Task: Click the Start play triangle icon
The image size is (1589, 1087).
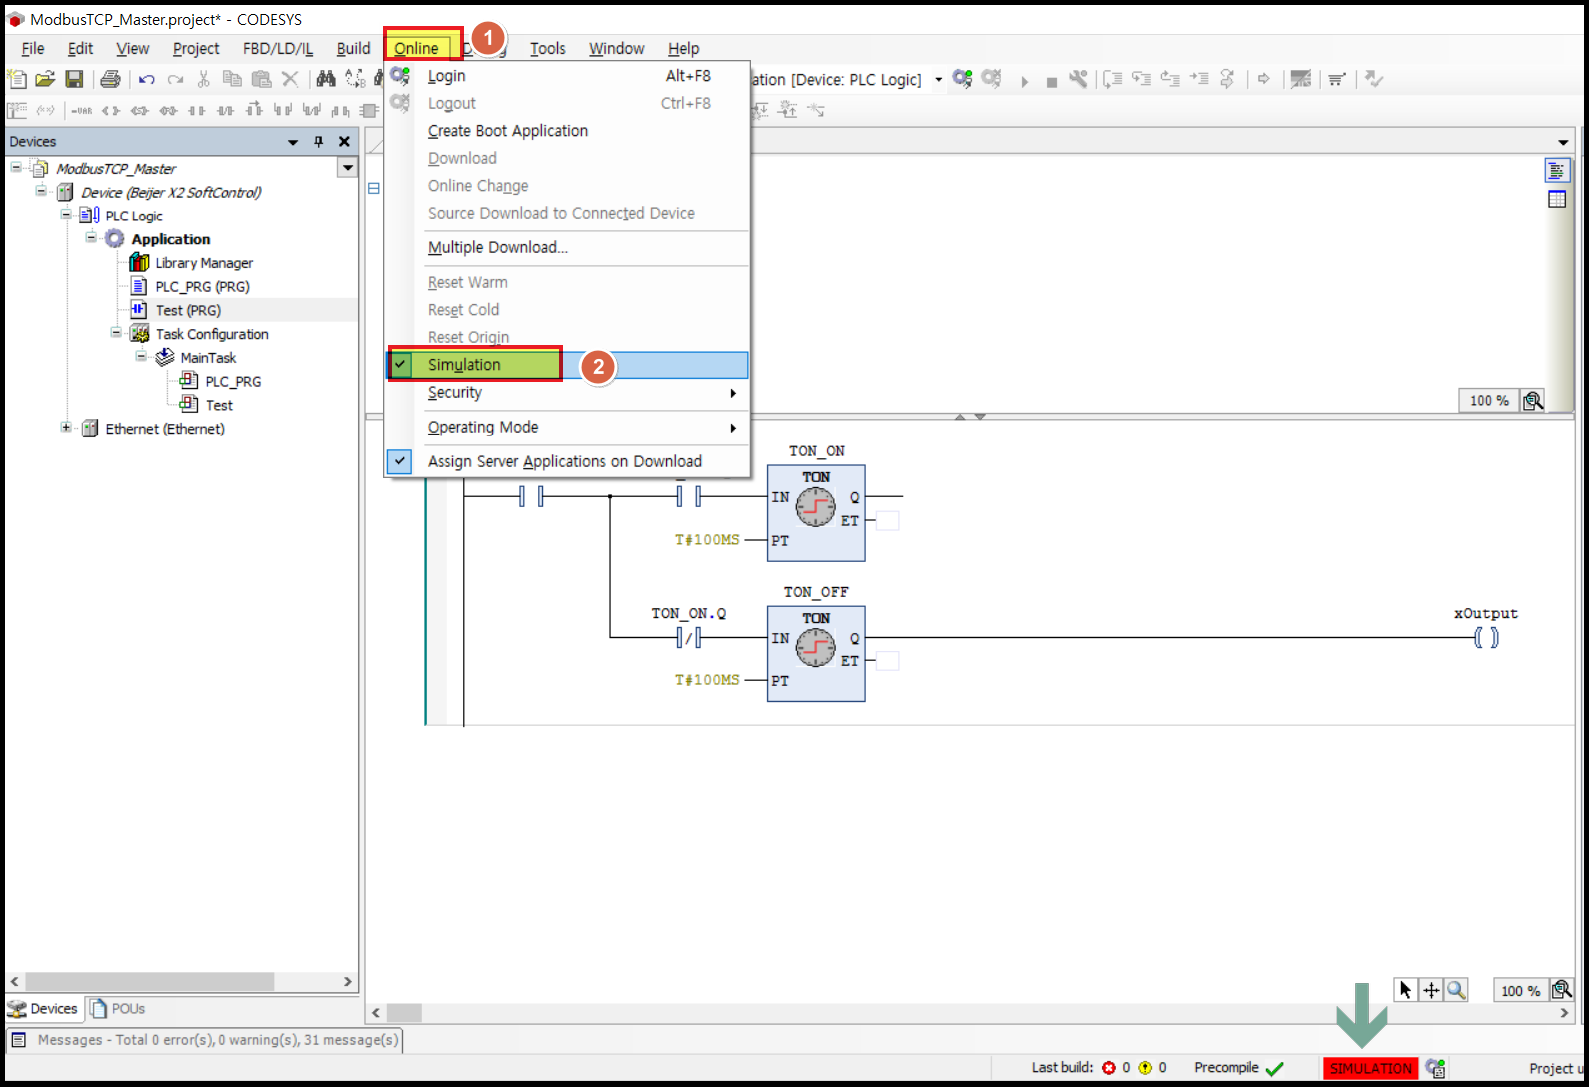Action: [x=1024, y=81]
